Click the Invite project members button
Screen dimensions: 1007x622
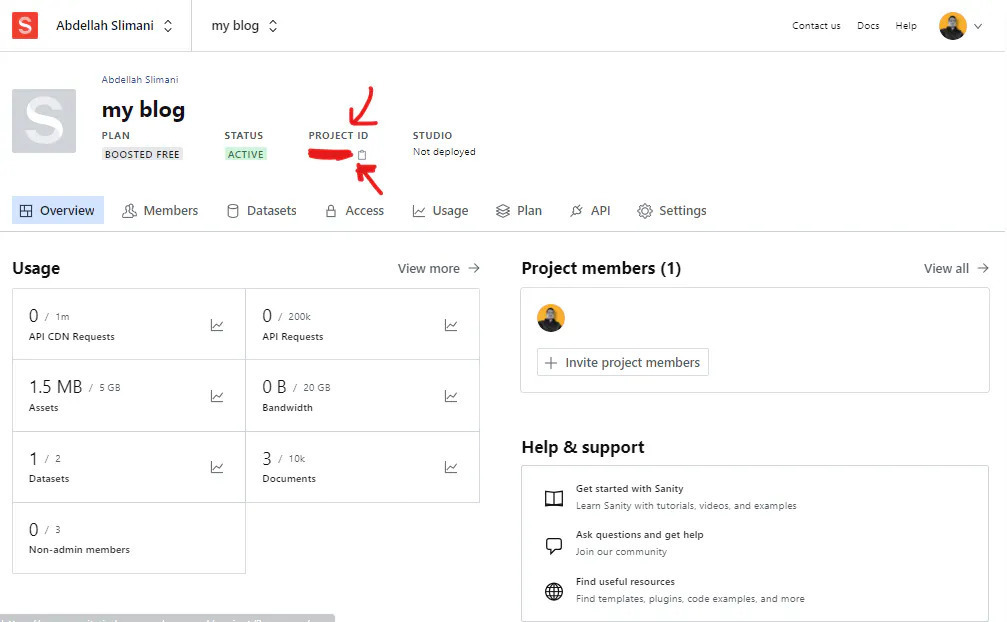tap(622, 362)
